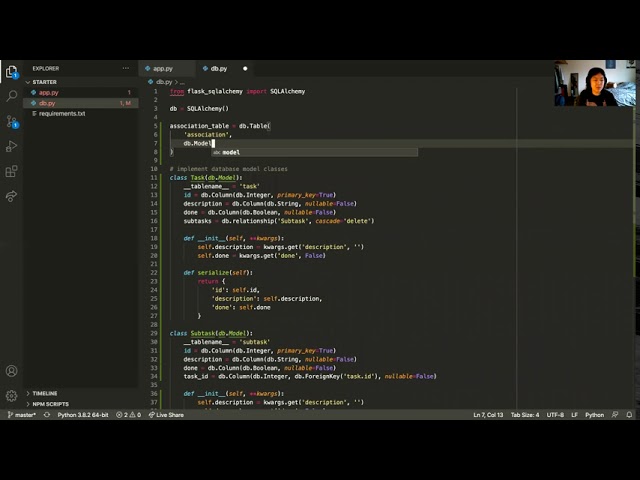This screenshot has width=640, height=480.
Task: Click 'def serialize(self):' line
Action: pos(218,273)
